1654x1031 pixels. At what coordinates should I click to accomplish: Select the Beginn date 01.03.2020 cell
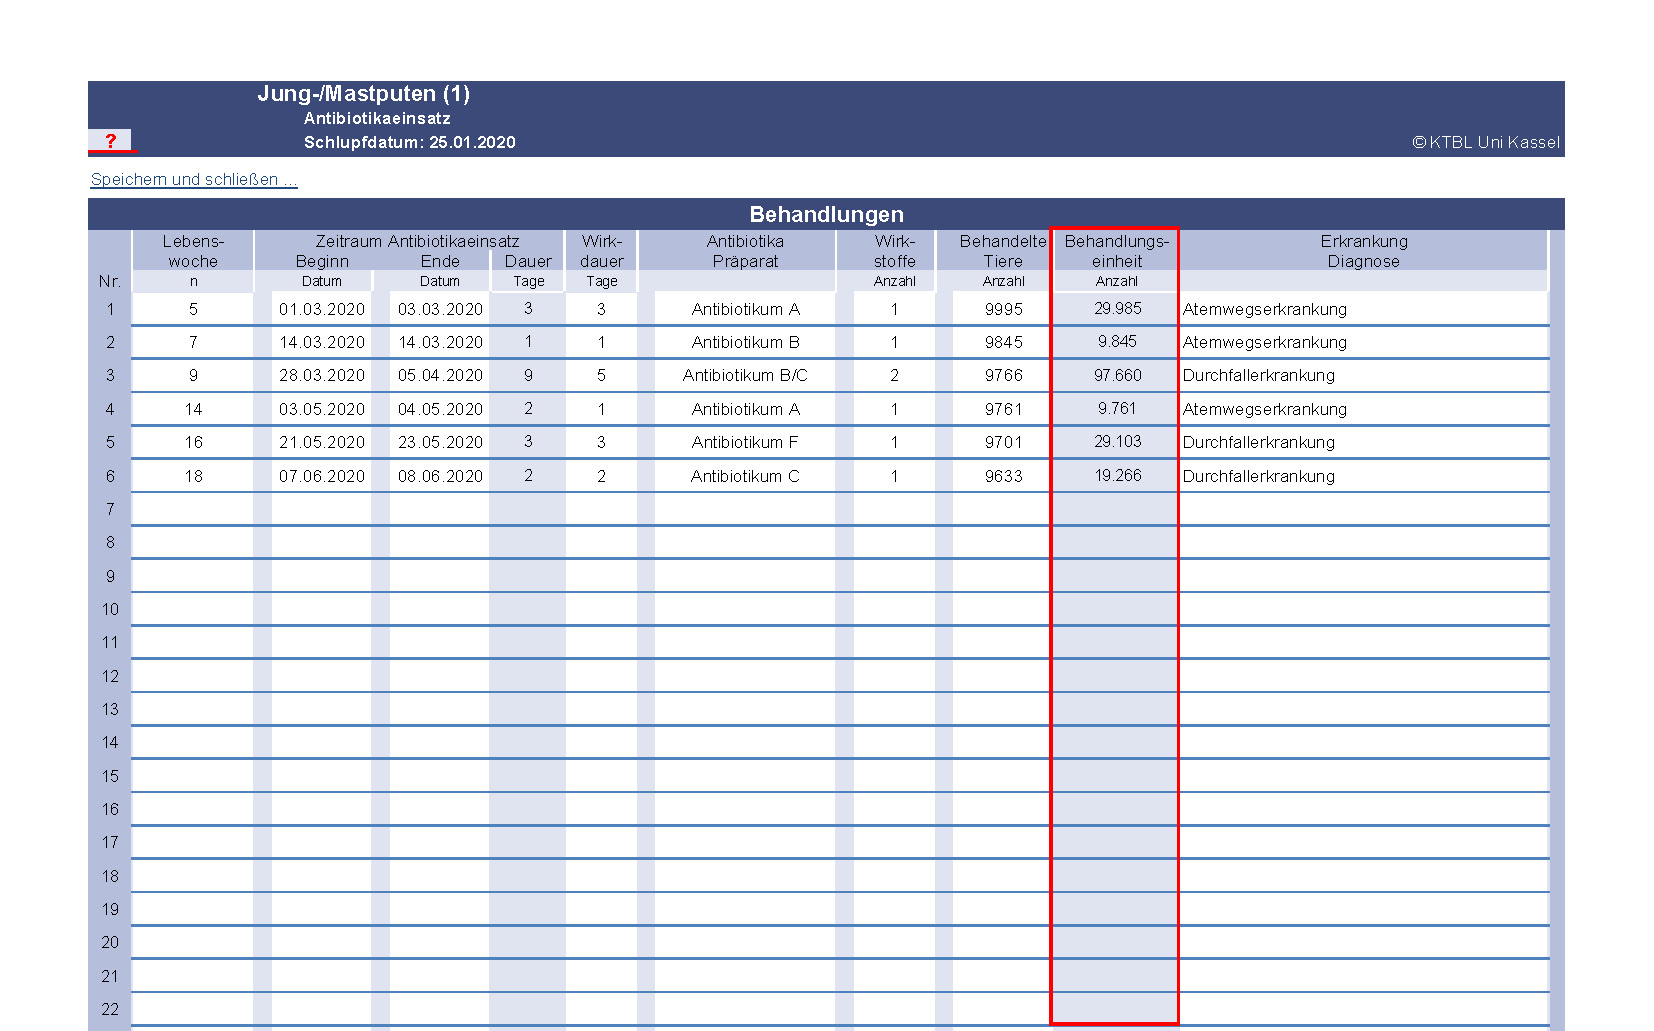321,310
